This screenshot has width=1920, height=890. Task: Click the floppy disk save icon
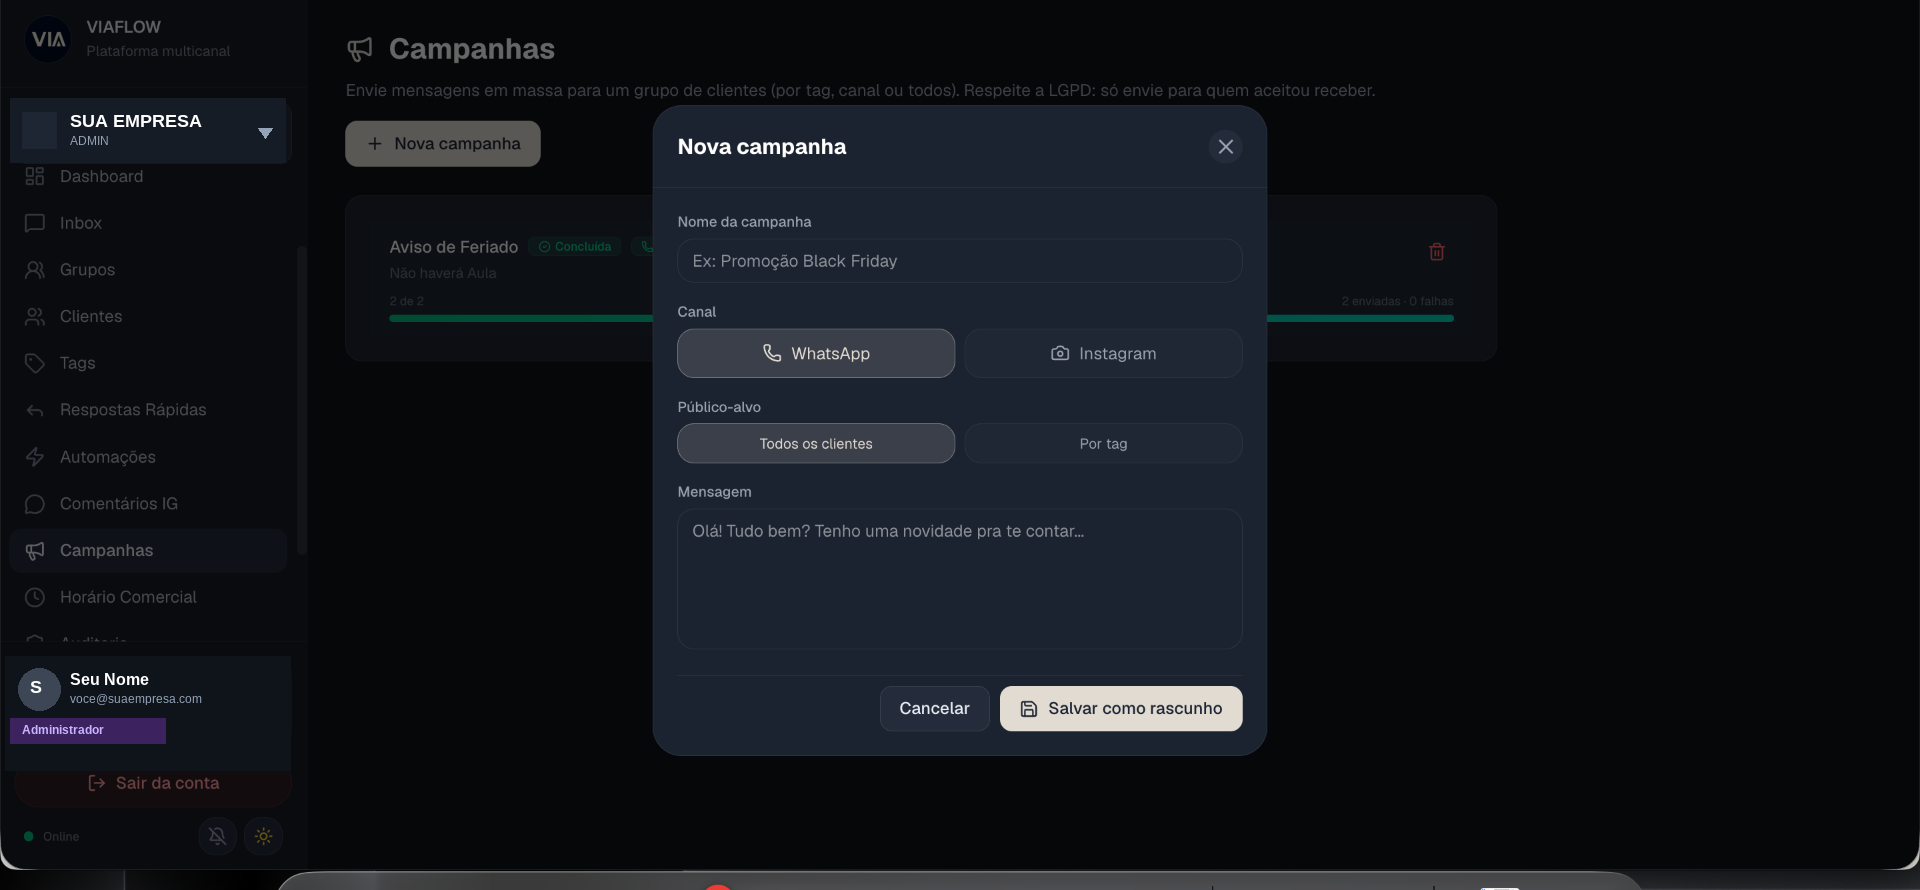[1029, 709]
